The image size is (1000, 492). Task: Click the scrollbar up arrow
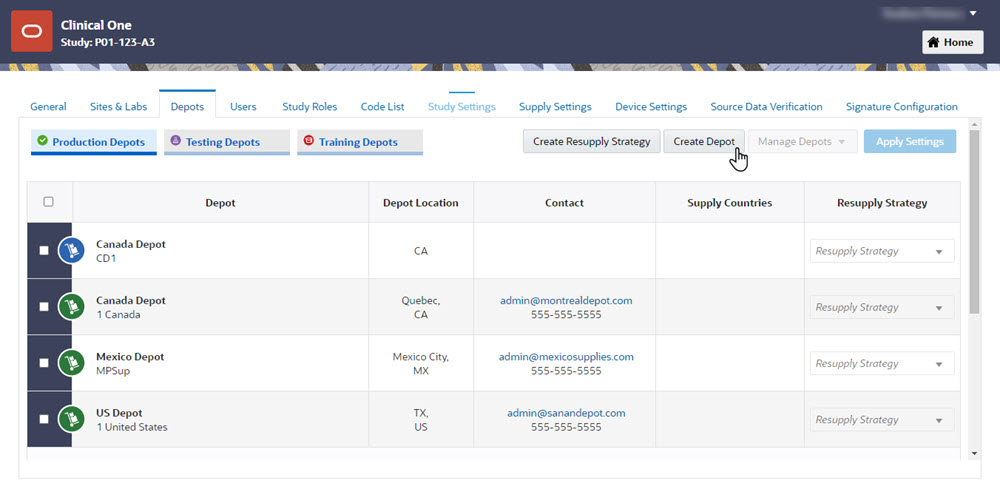(974, 123)
